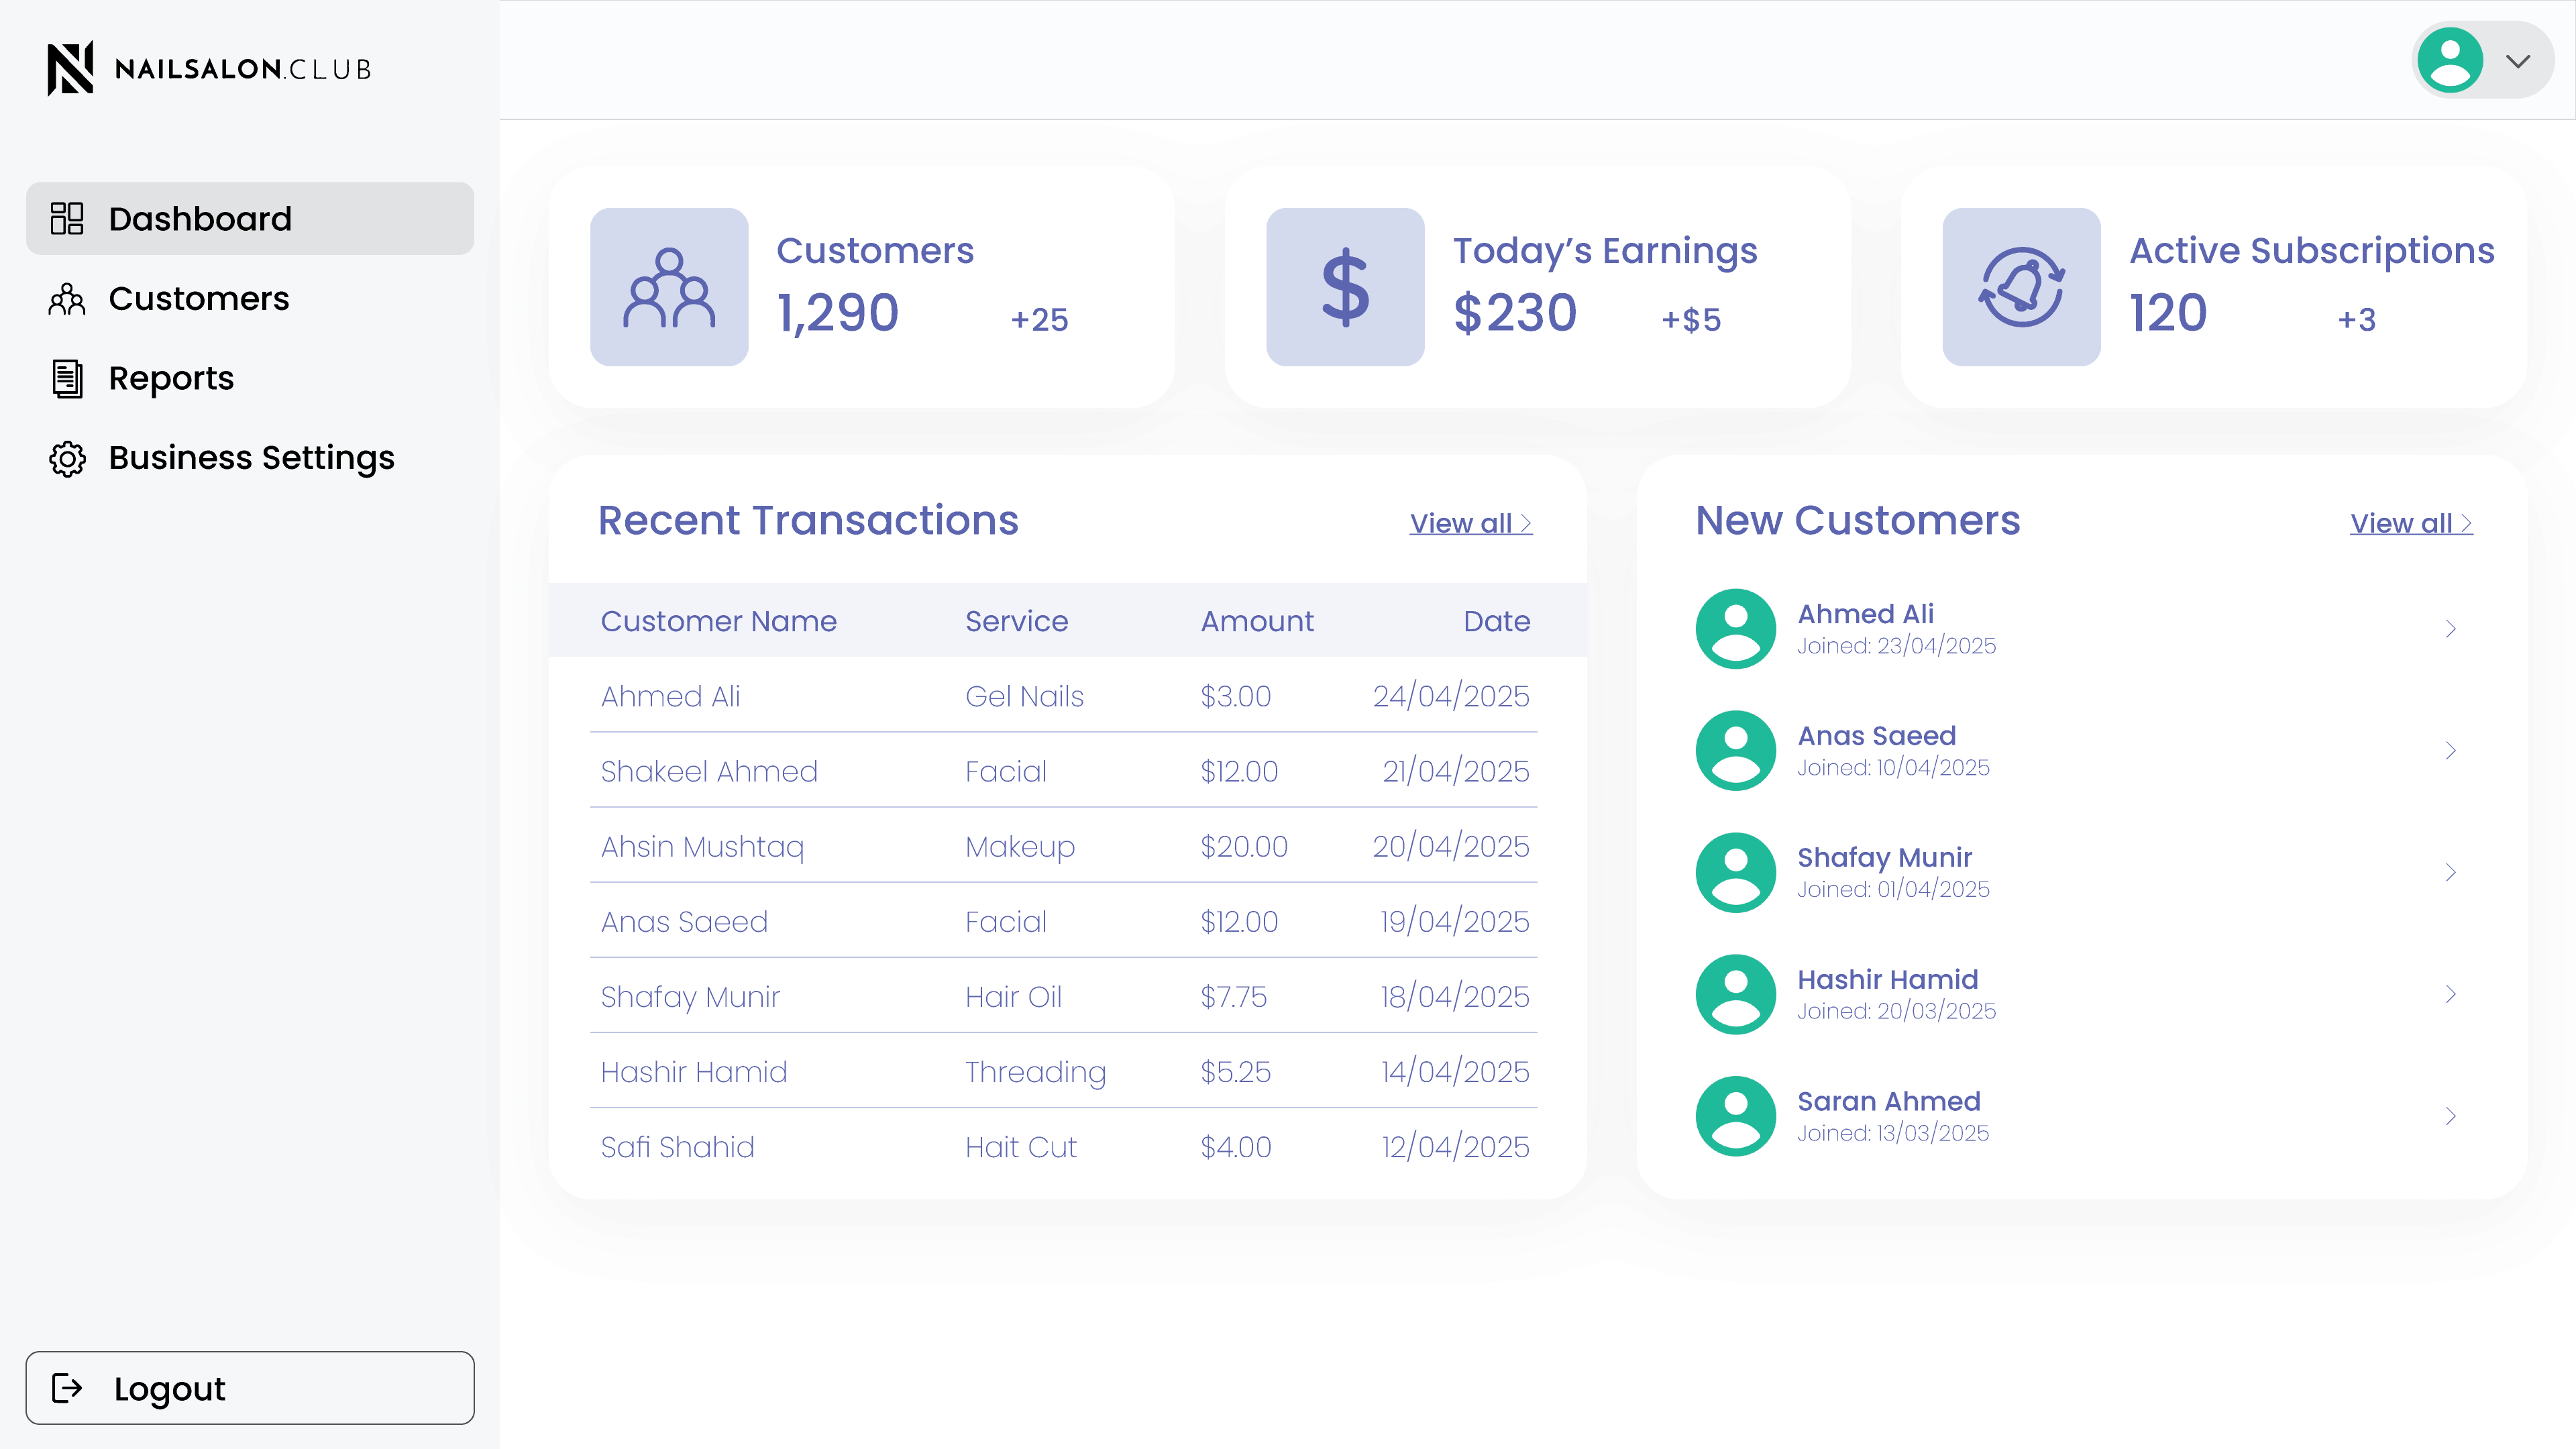Click Ahmed Ali's avatar in New Customers
This screenshot has height=1449, width=2576.
(1736, 629)
